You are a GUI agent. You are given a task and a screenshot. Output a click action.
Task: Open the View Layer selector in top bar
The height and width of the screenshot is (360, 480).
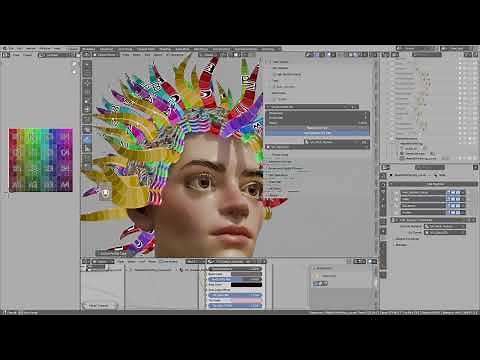pyautogui.click(x=458, y=49)
